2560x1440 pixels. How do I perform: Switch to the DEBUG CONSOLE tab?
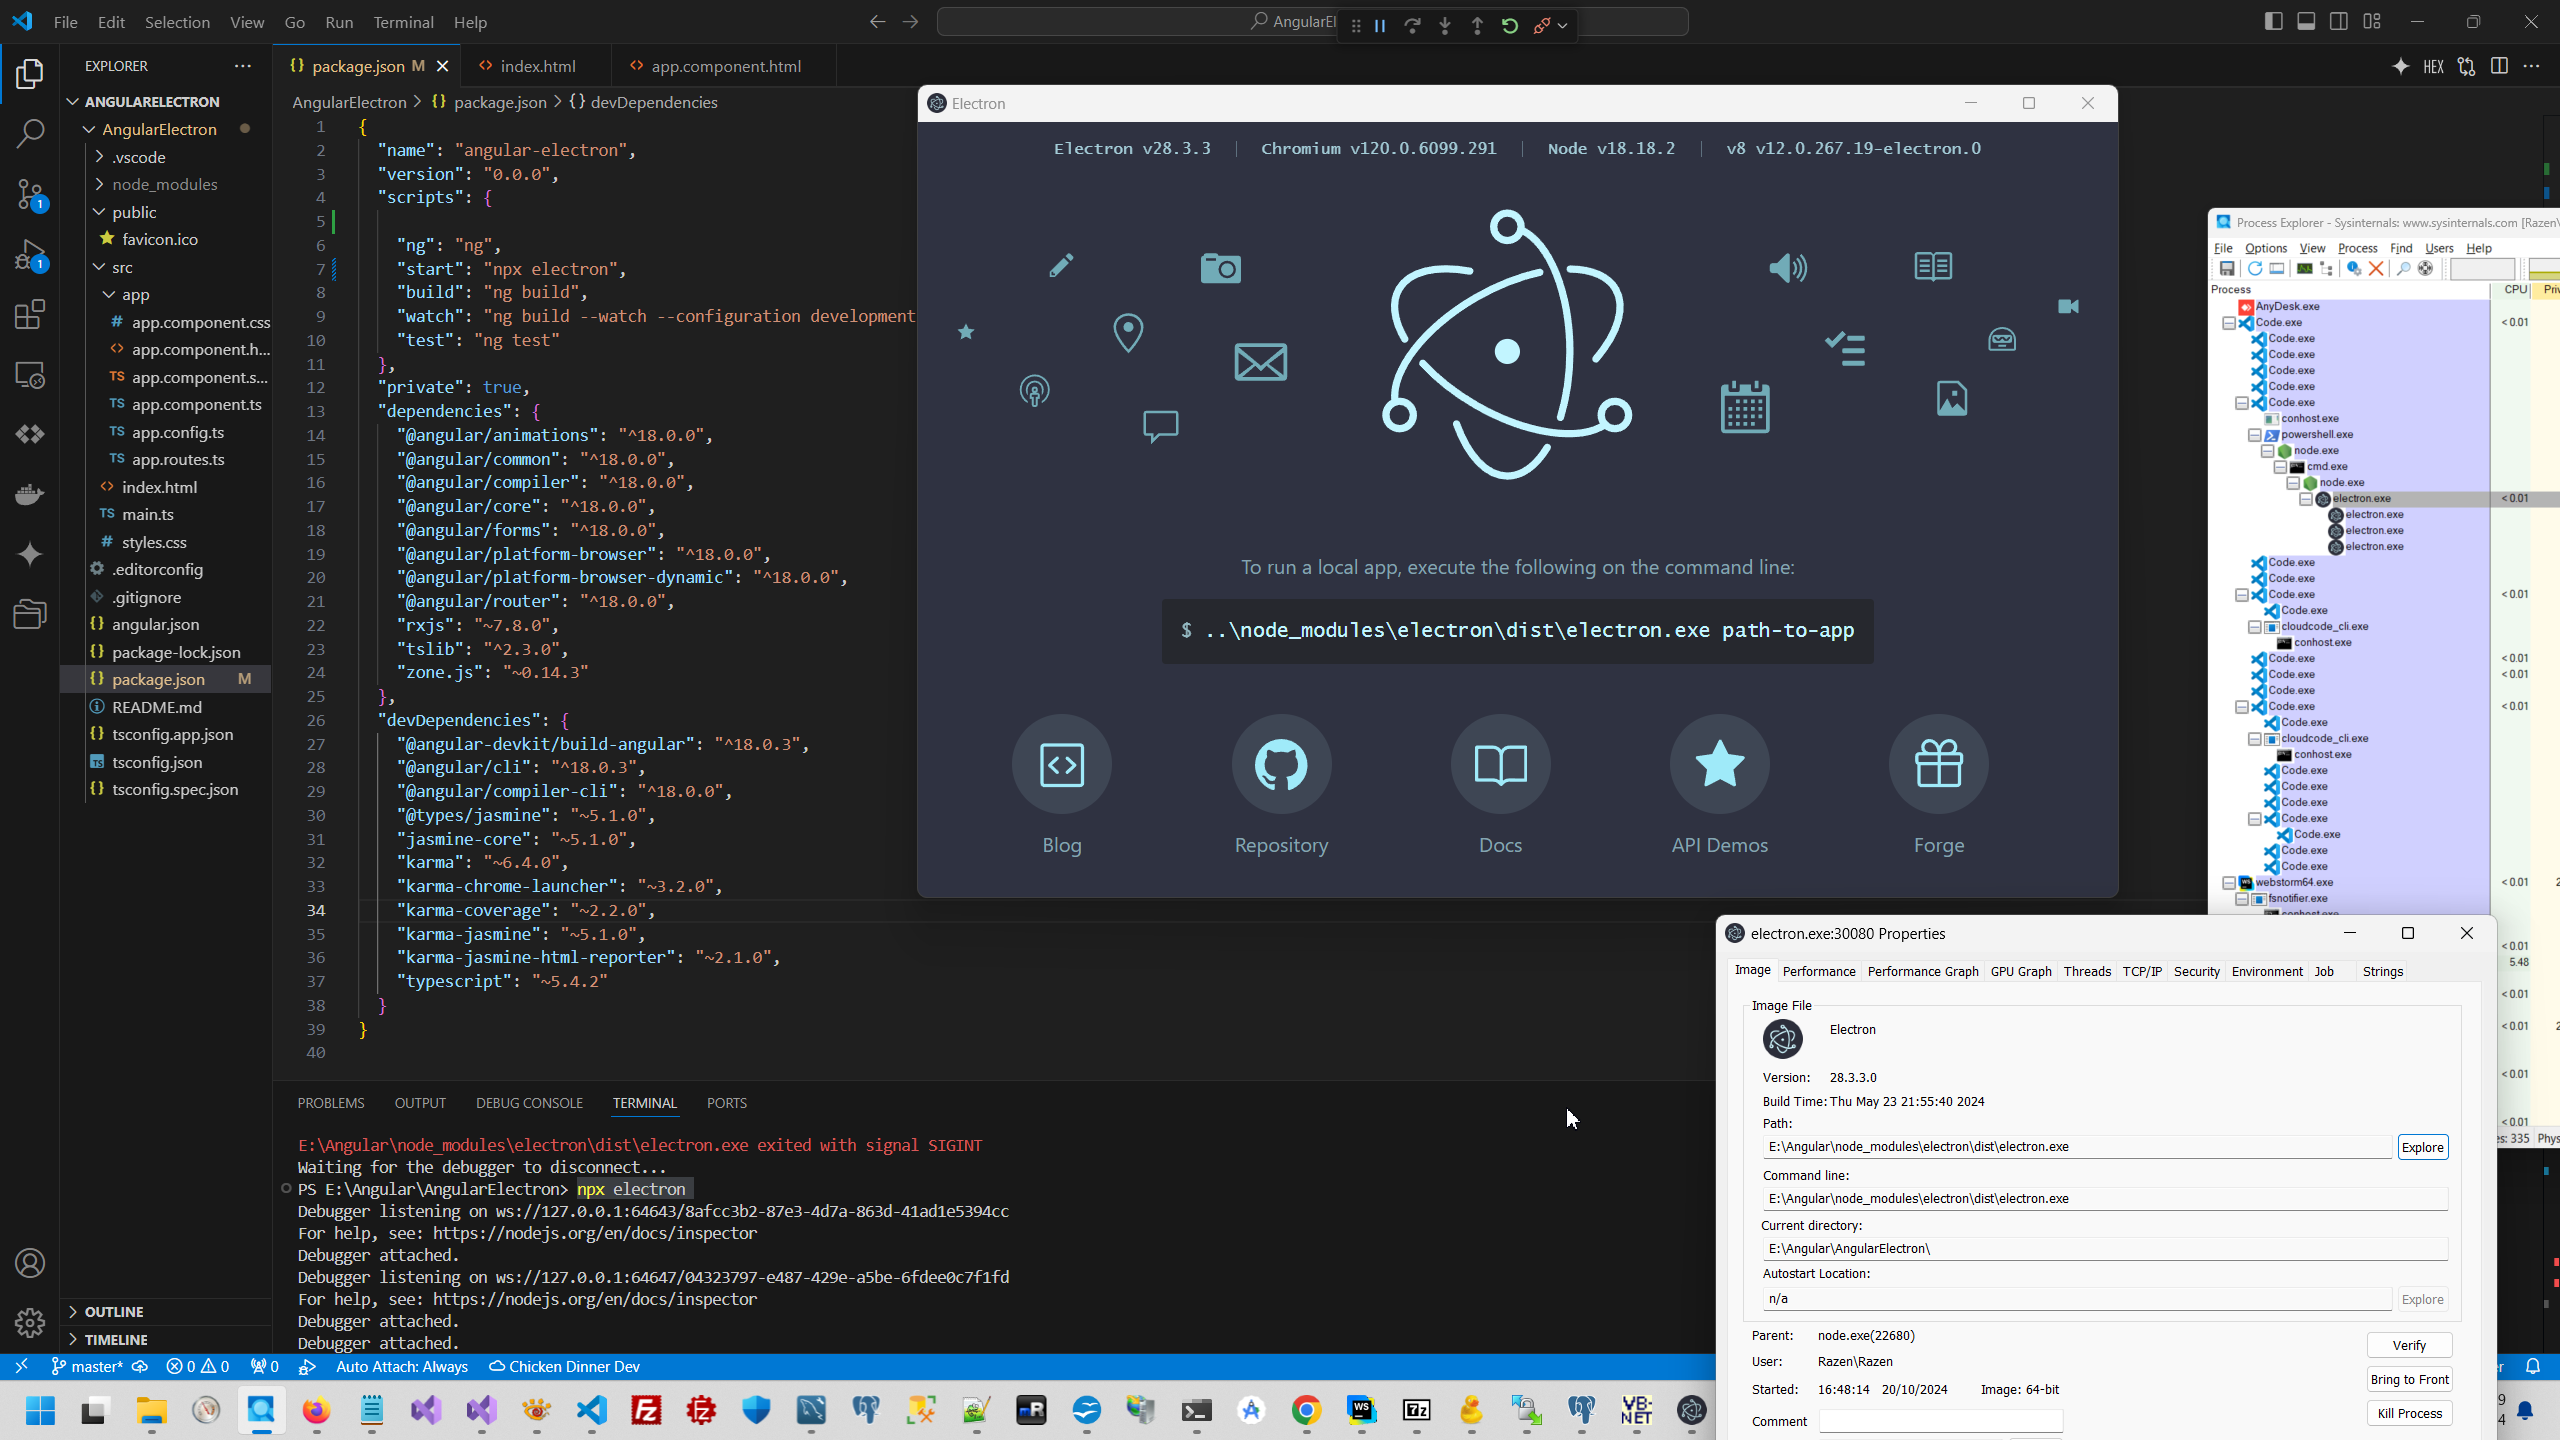pos(529,1103)
